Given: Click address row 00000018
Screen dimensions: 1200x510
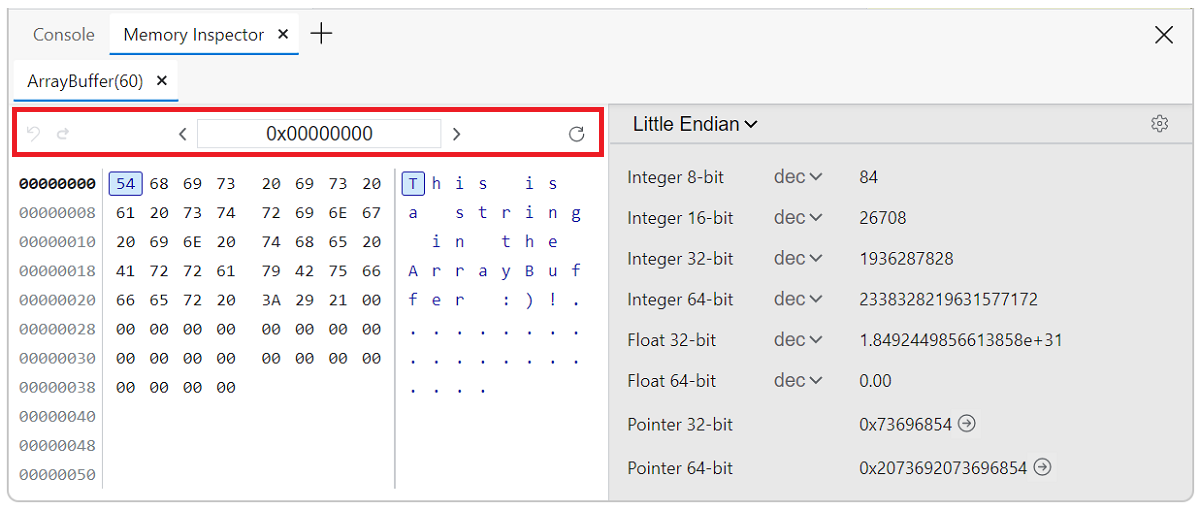Looking at the screenshot, I should click(x=57, y=271).
